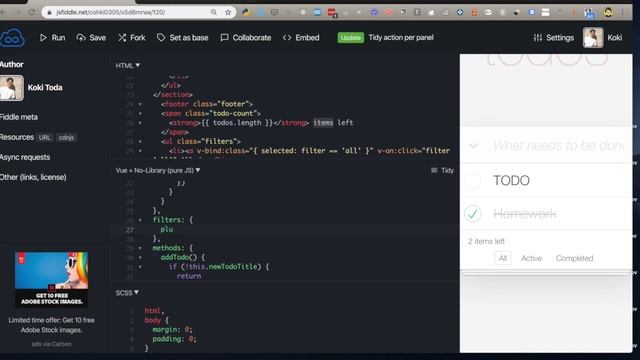Expand the Fiddle meta section
This screenshot has width=640, height=360.
[x=19, y=117]
